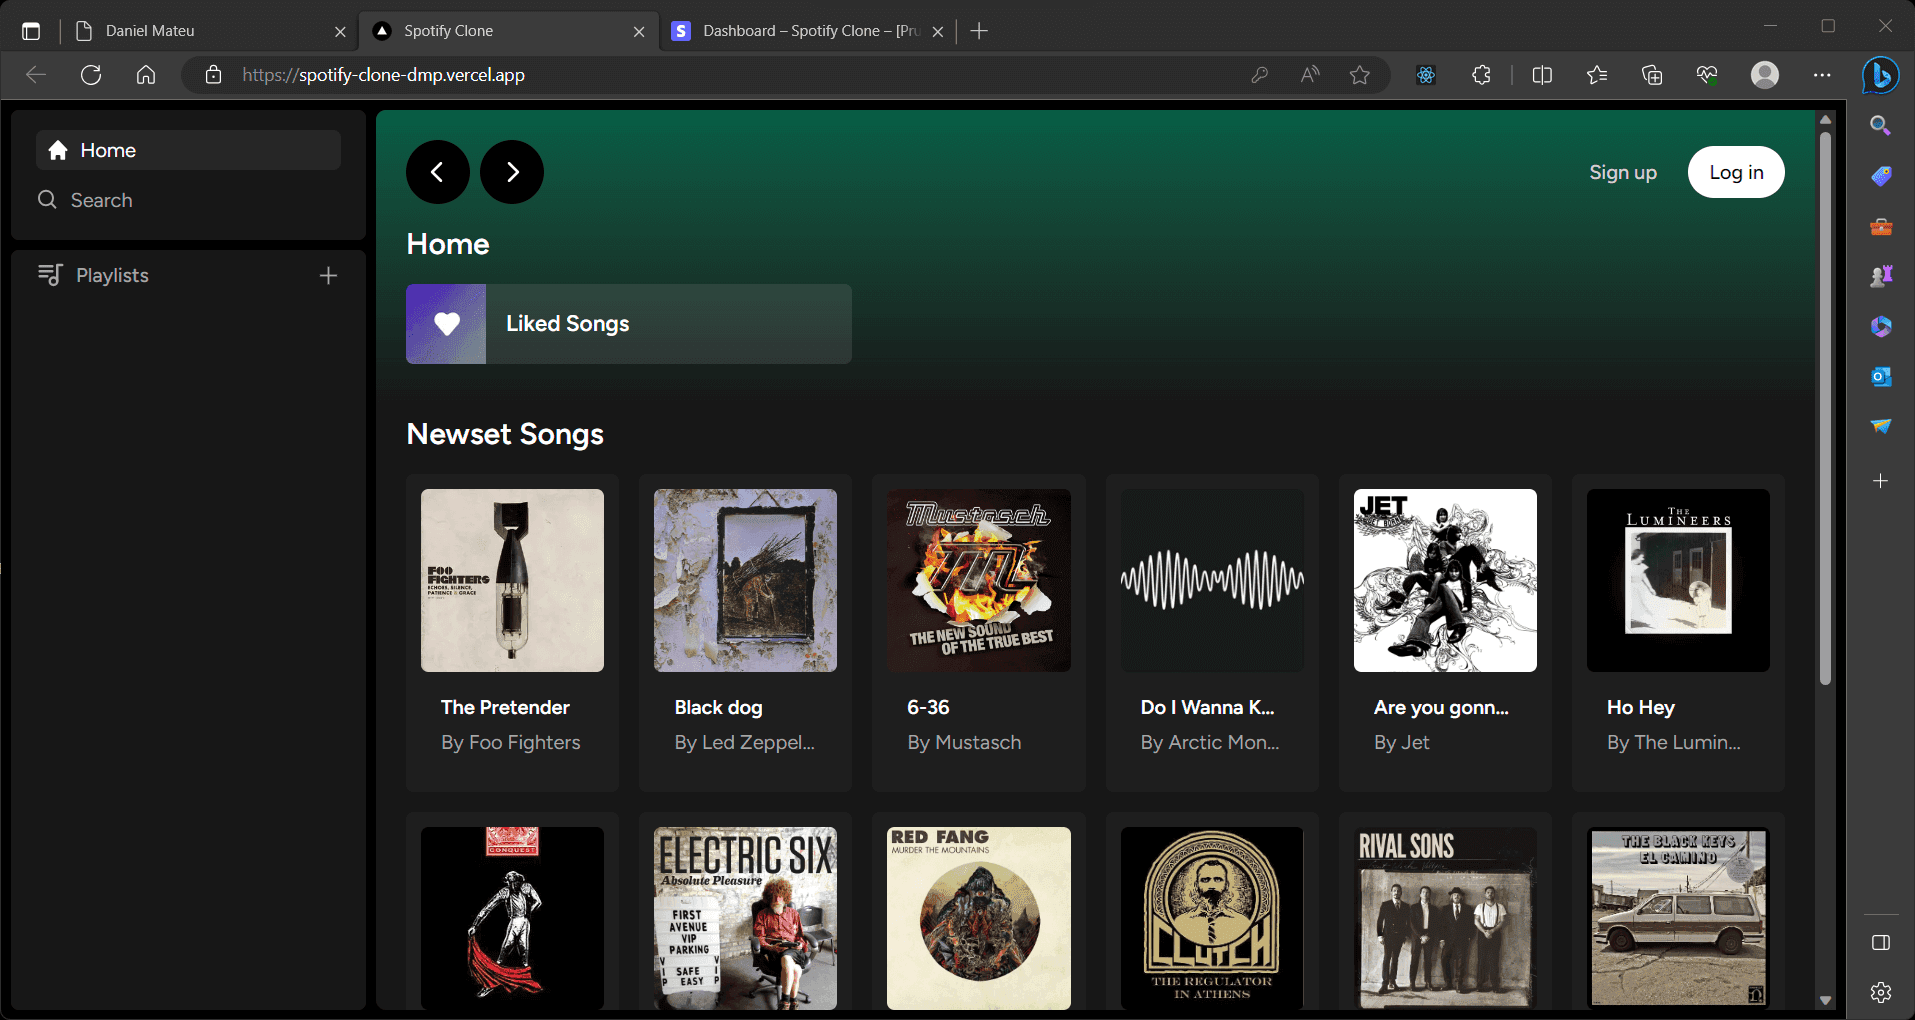Open the Bing Copilot sidebar button
Screen dimensions: 1915x1020
pyautogui.click(x=1881, y=75)
